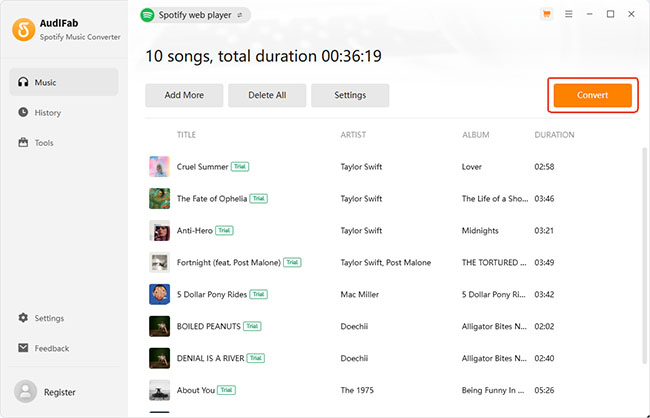
Task: Select the Anti-Hero album cover
Action: (x=159, y=230)
